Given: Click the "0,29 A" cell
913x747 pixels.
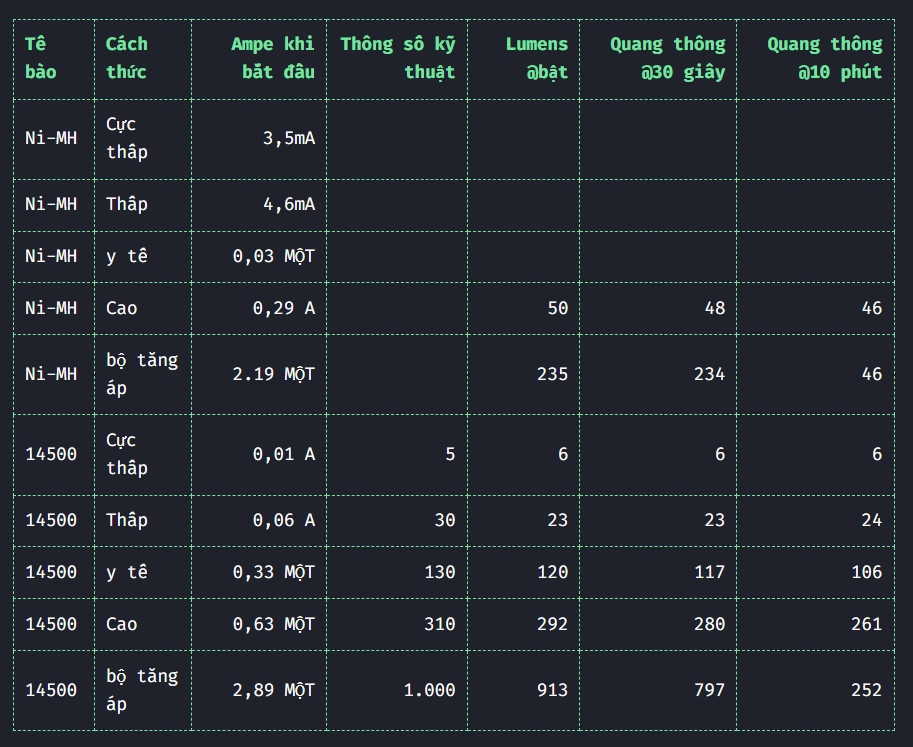Looking at the screenshot, I should 283,308.
